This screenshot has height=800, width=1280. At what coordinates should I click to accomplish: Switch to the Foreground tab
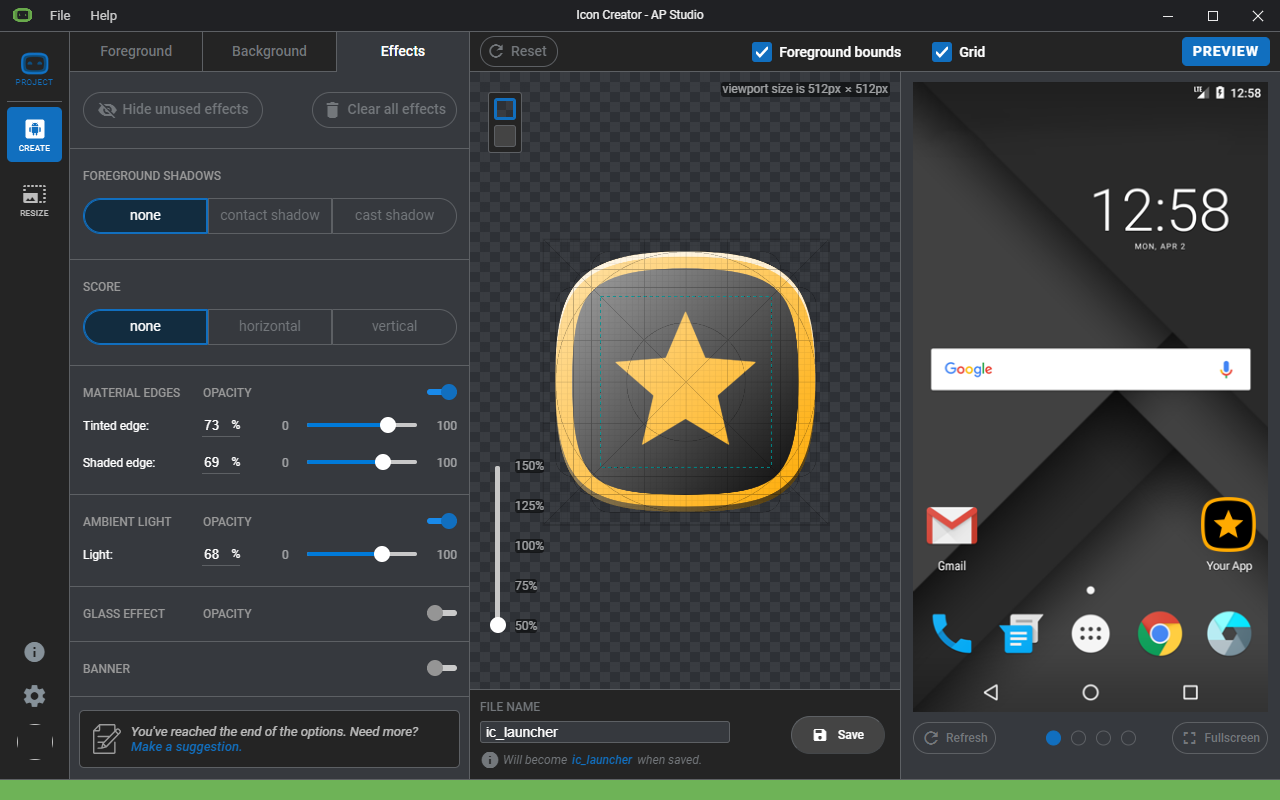click(x=136, y=51)
